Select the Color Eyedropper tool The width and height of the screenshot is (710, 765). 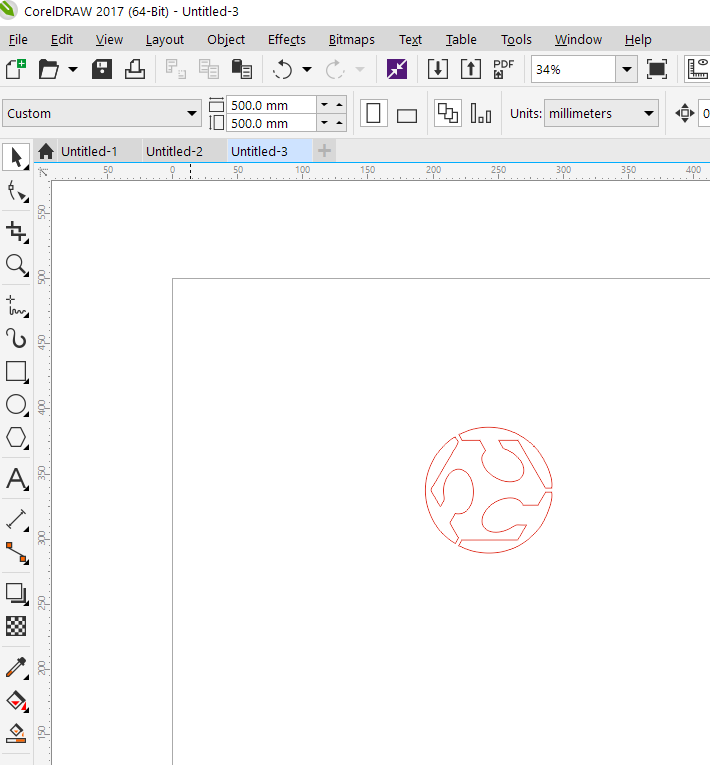17,667
